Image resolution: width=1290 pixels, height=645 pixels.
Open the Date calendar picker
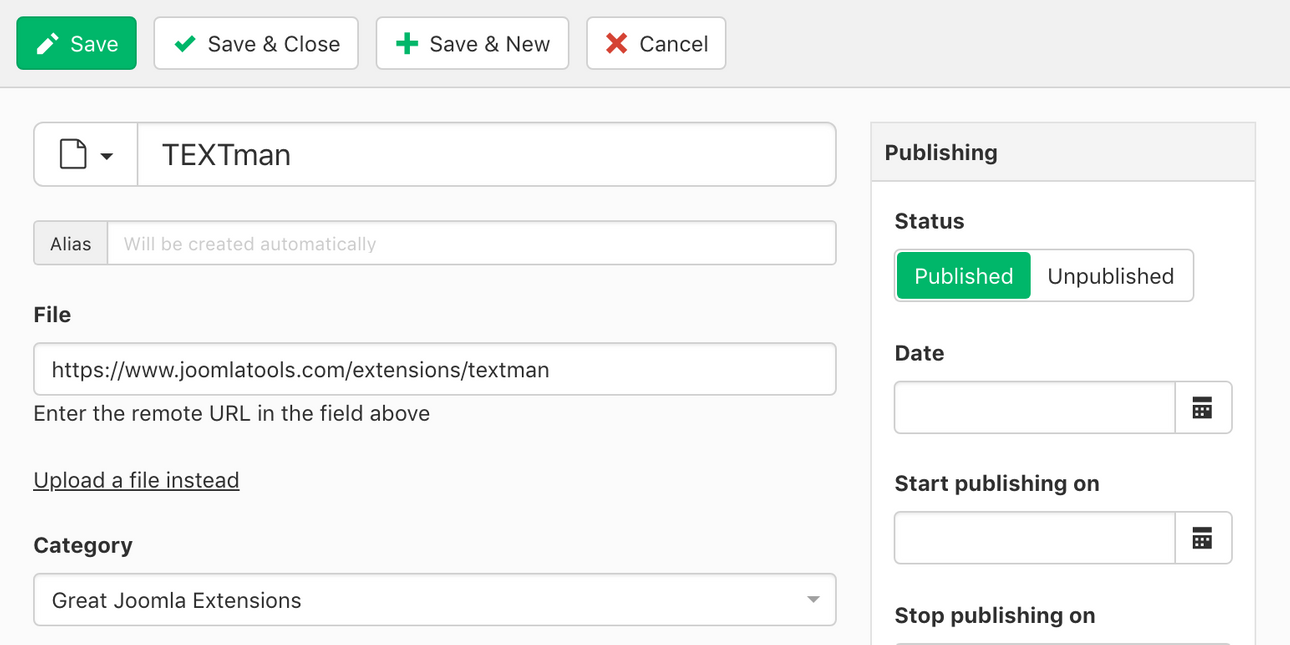click(x=1203, y=407)
